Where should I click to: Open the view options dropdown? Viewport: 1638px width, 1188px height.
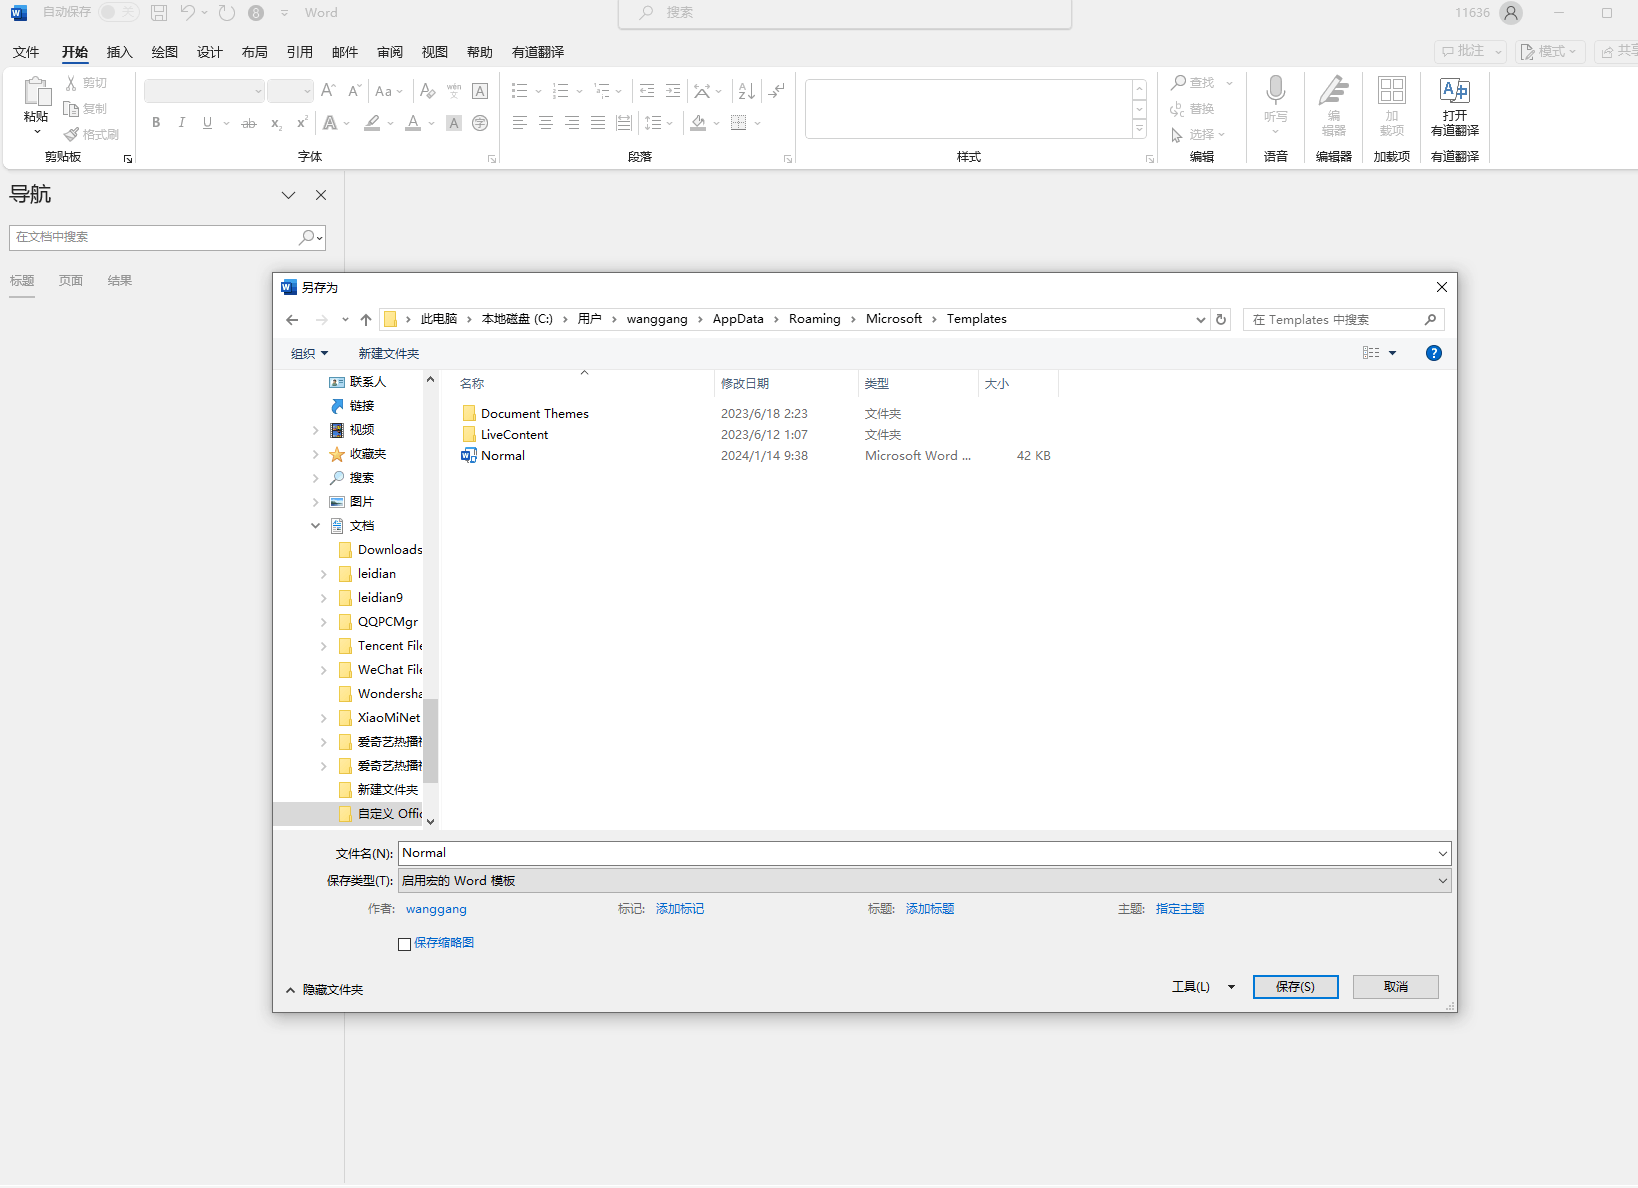(1392, 353)
